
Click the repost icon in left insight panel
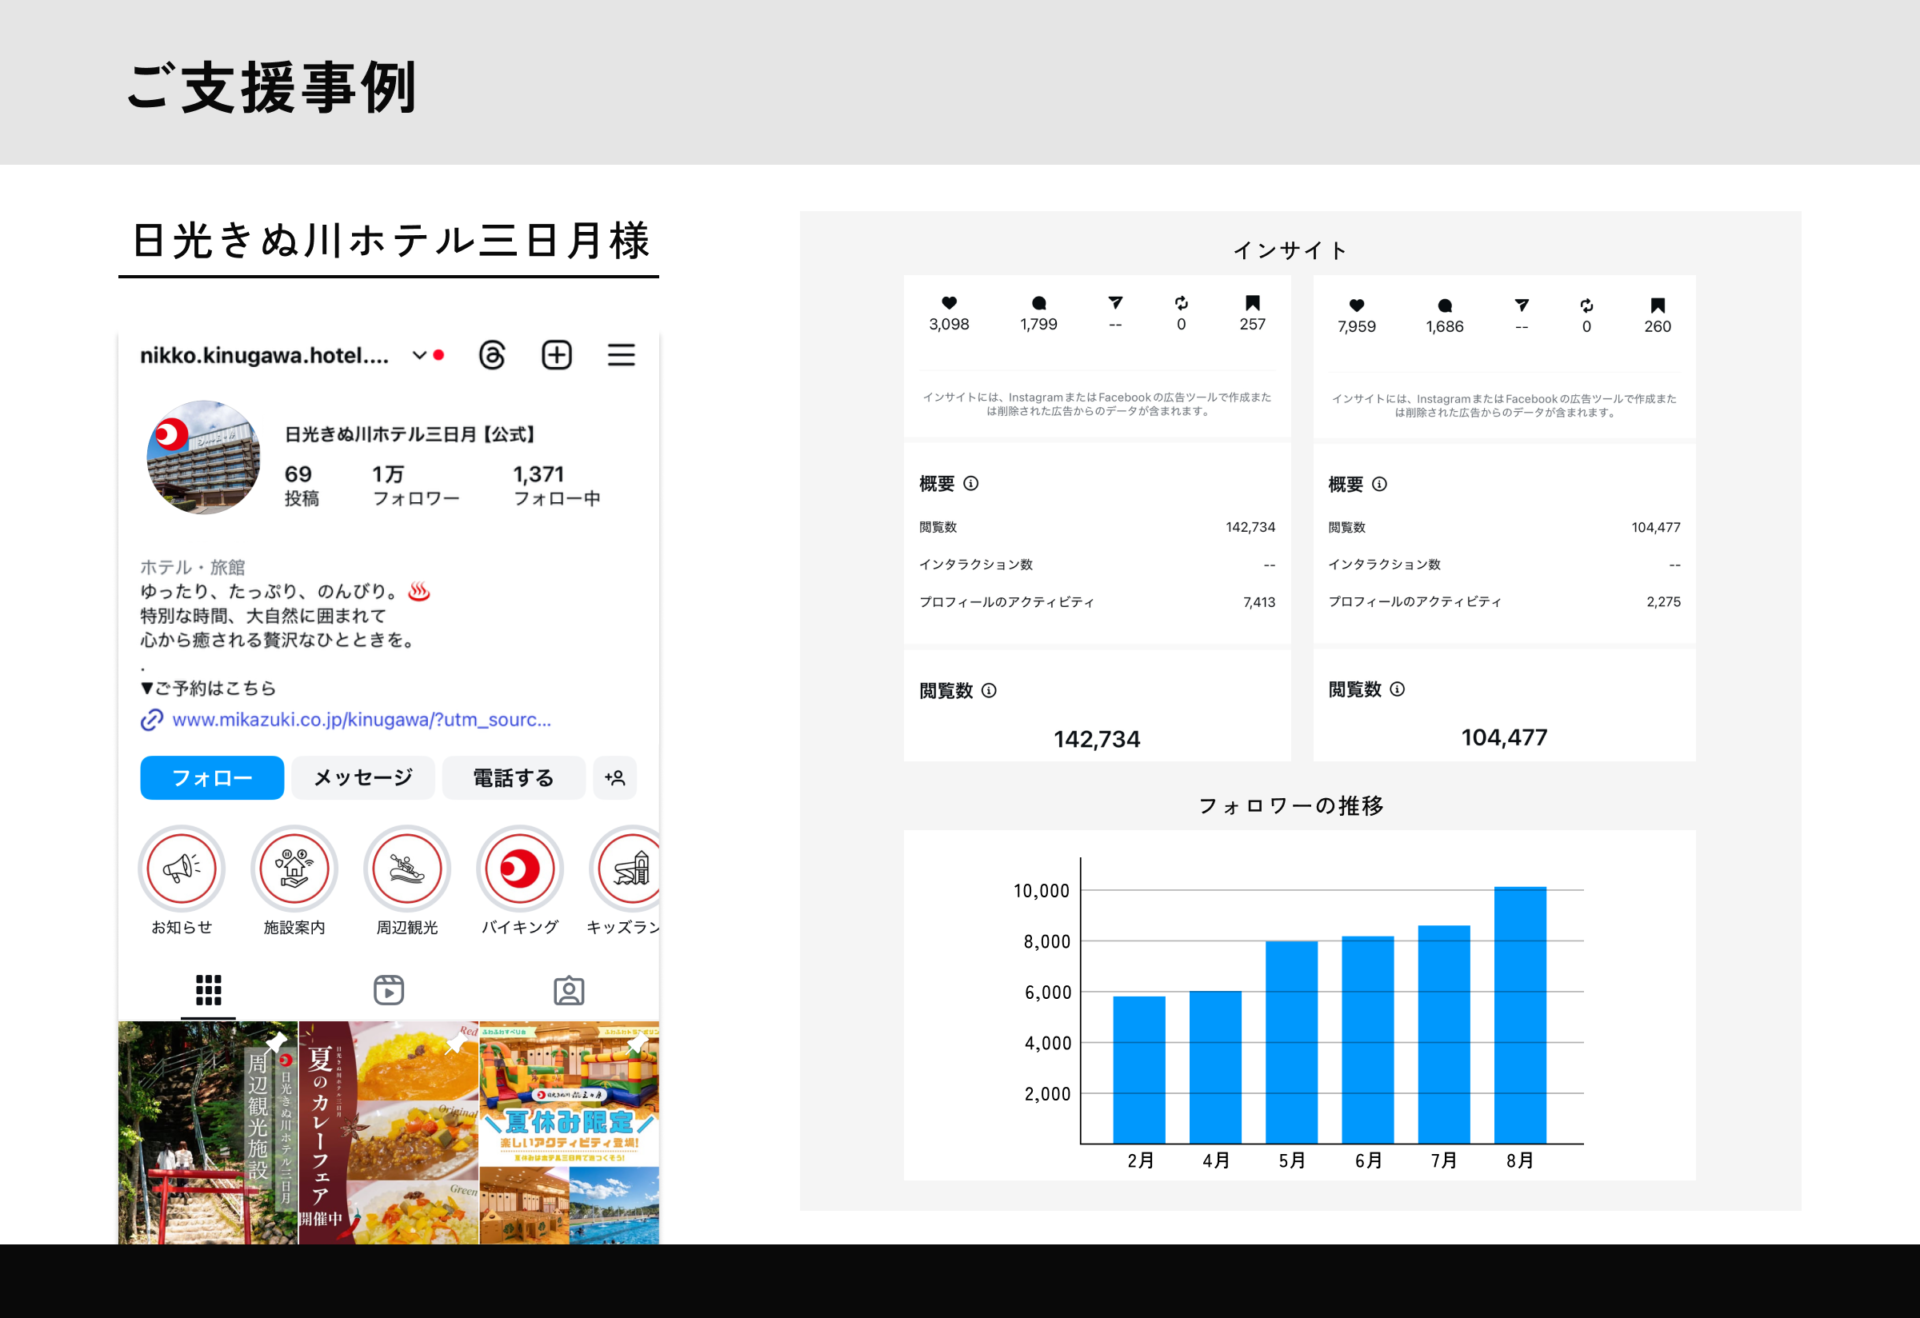[1181, 303]
